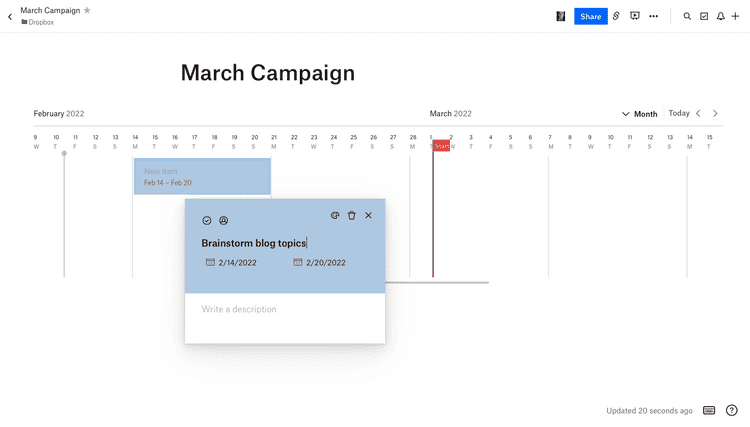Screen dimensions: 750x427
Task: Star the March Campaign document
Action: pyautogui.click(x=87, y=10)
